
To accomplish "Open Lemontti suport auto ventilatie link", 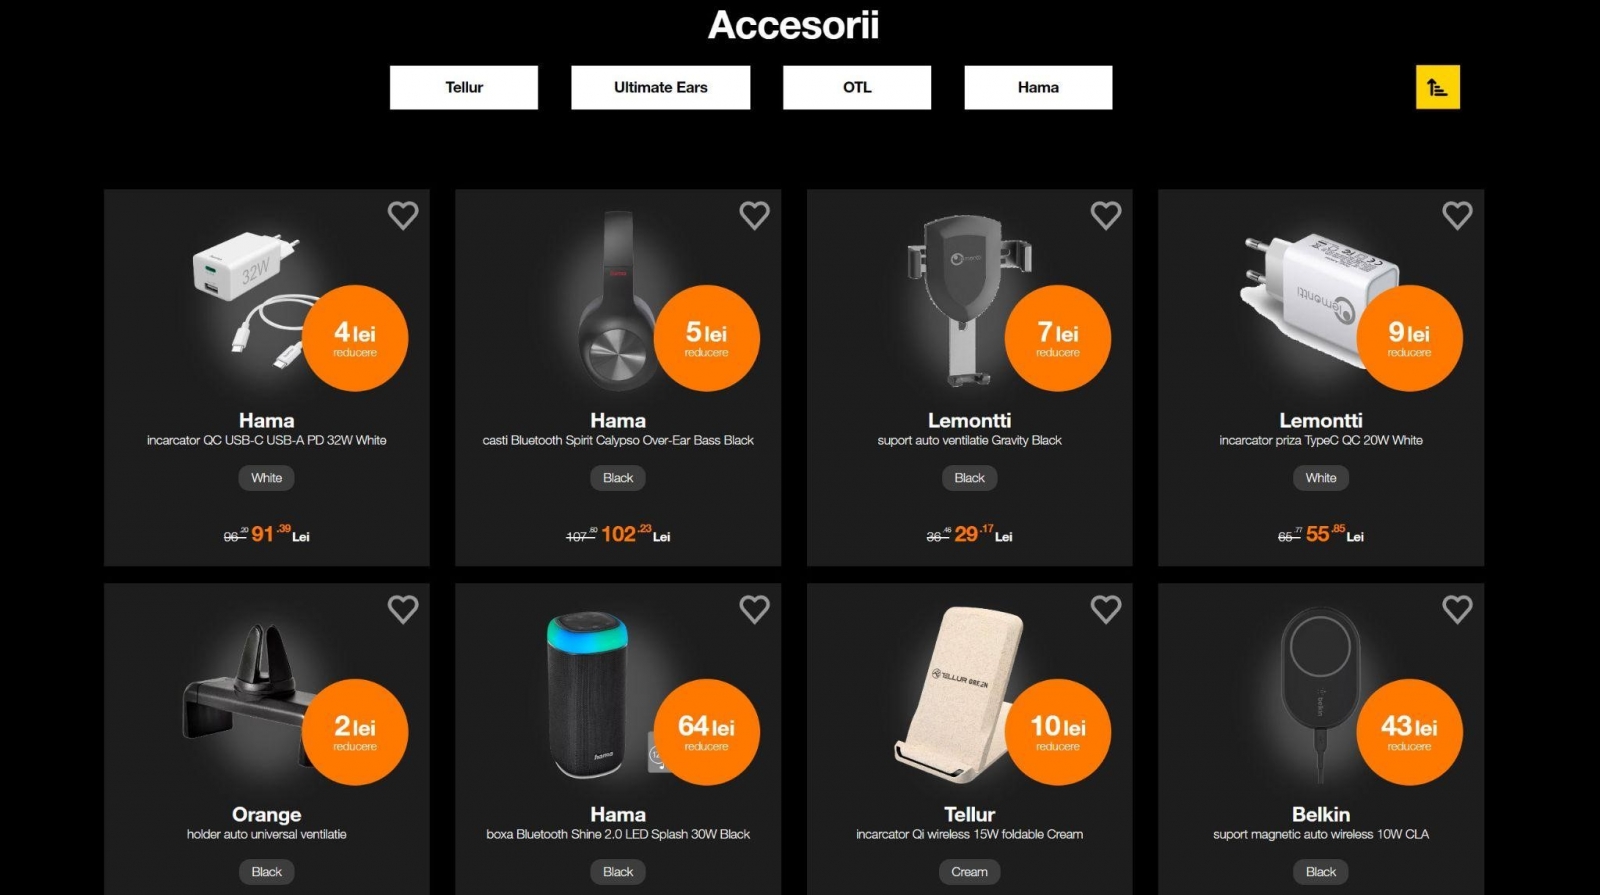I will coord(969,440).
